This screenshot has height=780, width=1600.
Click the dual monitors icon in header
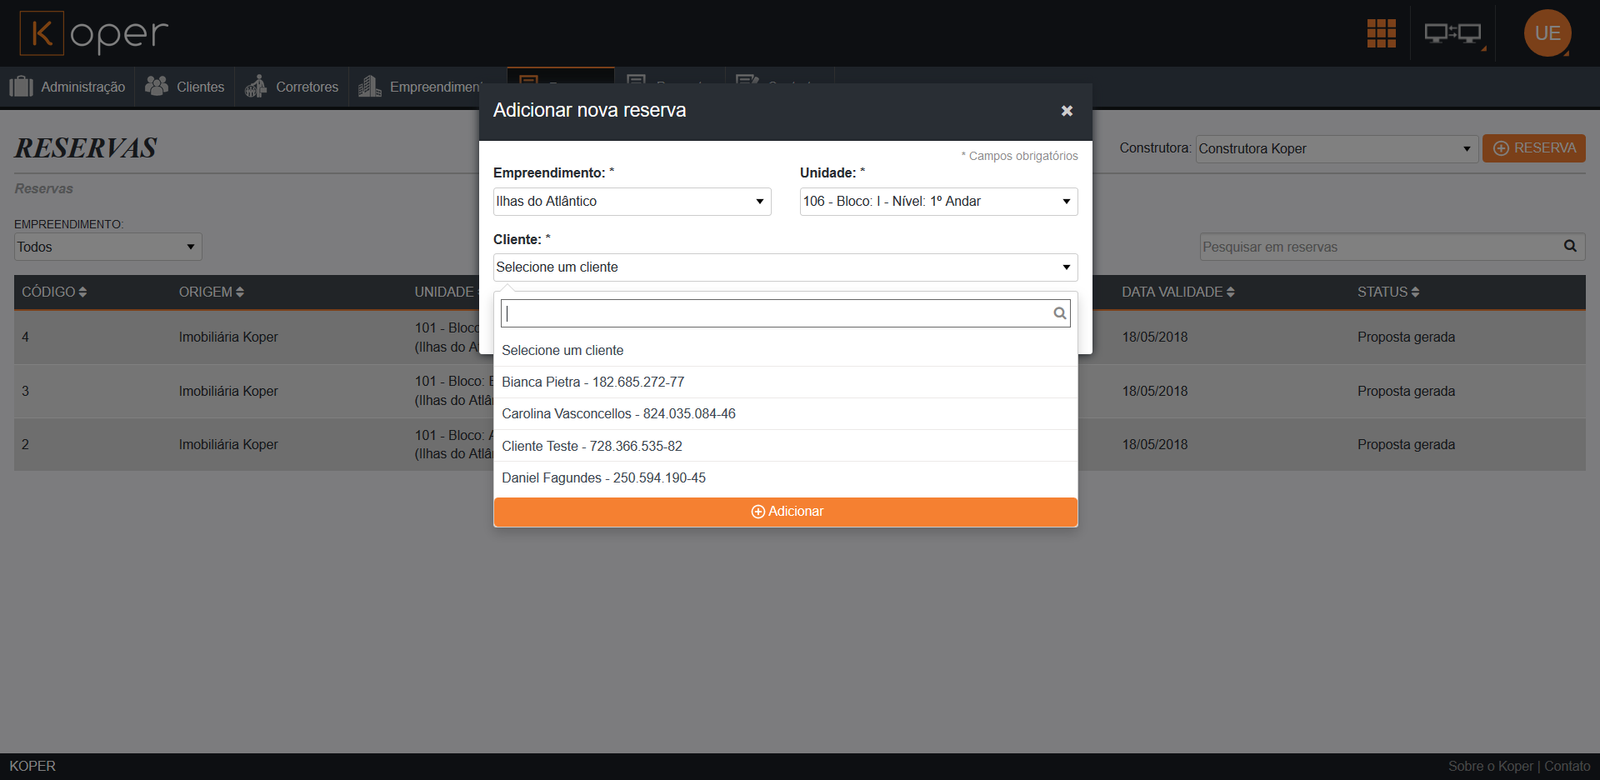1452,33
